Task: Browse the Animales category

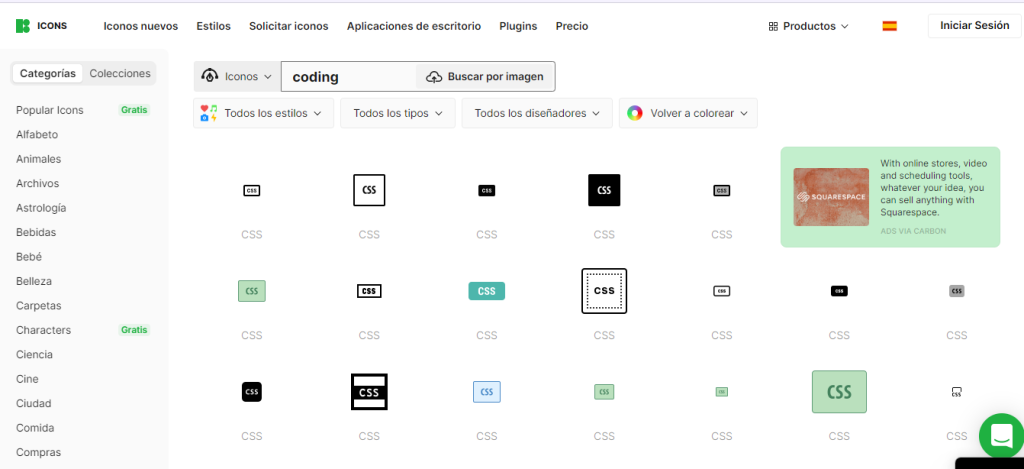Action: [x=39, y=159]
